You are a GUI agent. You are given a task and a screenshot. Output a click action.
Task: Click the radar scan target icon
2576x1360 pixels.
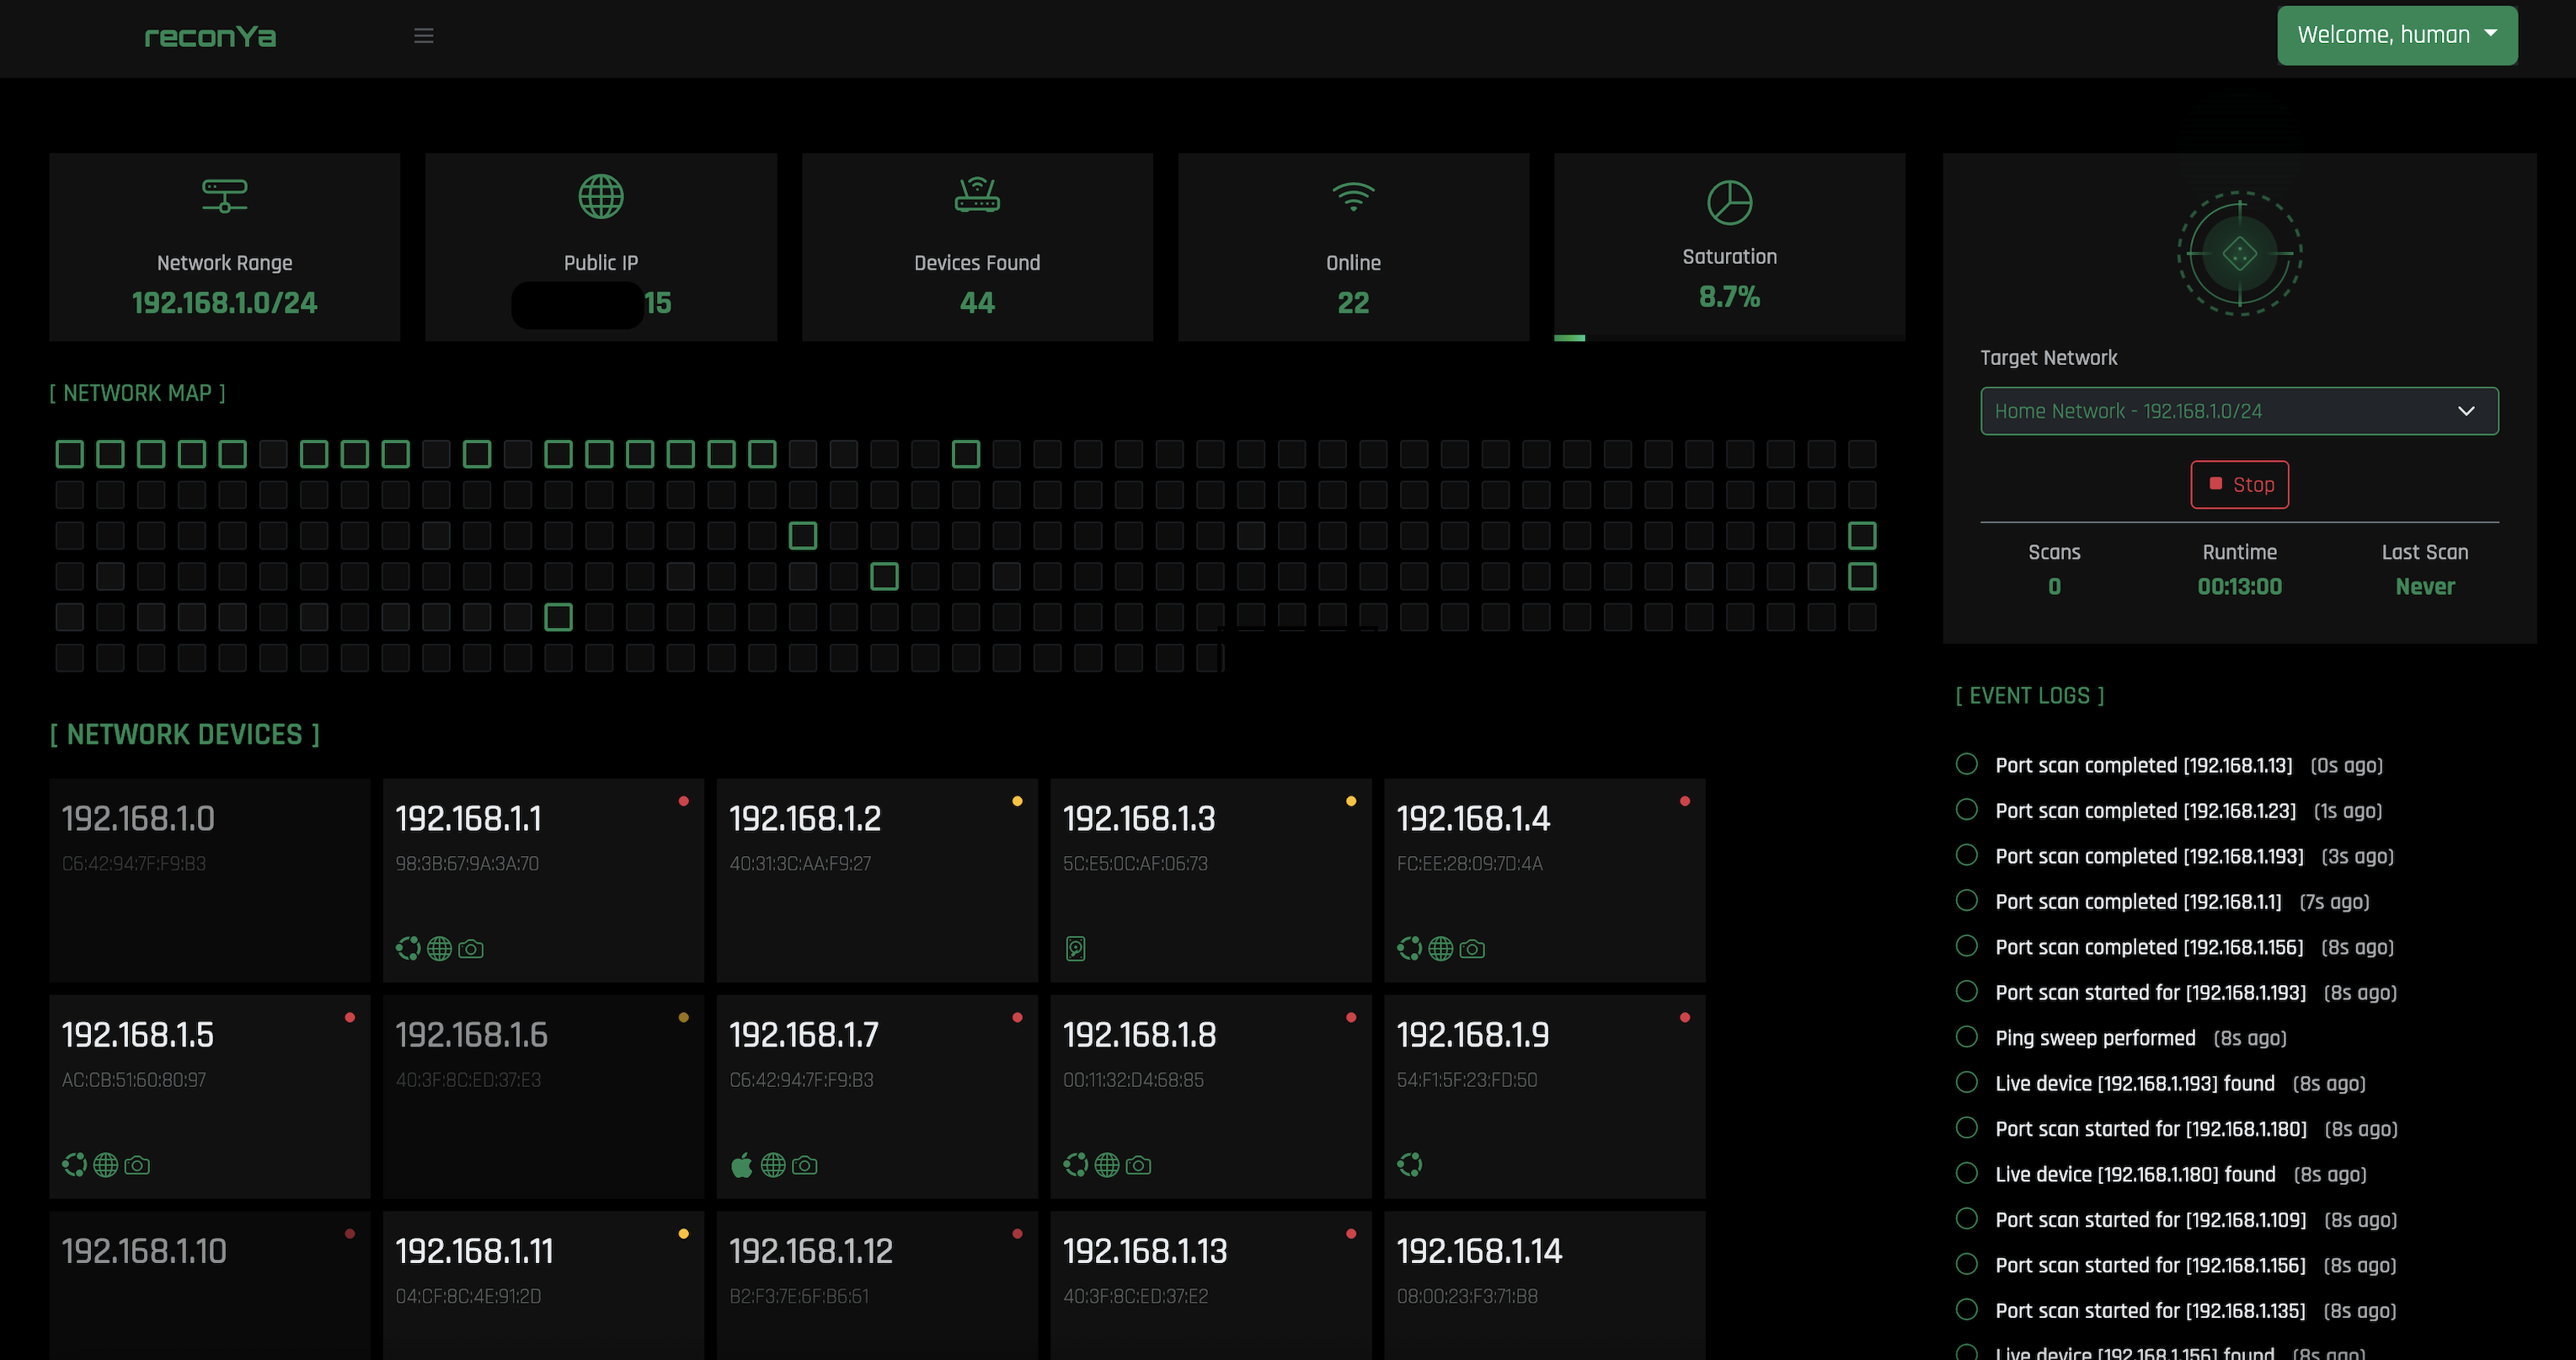click(2239, 254)
